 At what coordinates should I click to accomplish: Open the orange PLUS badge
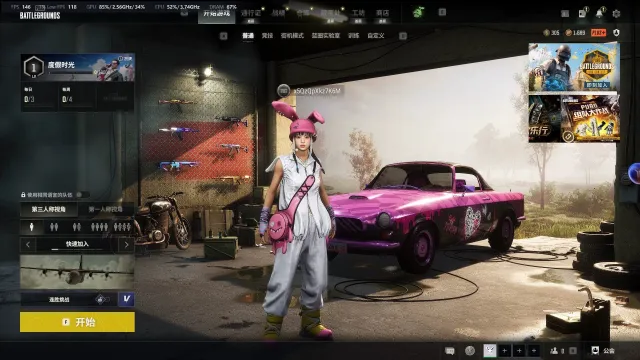[x=598, y=33]
